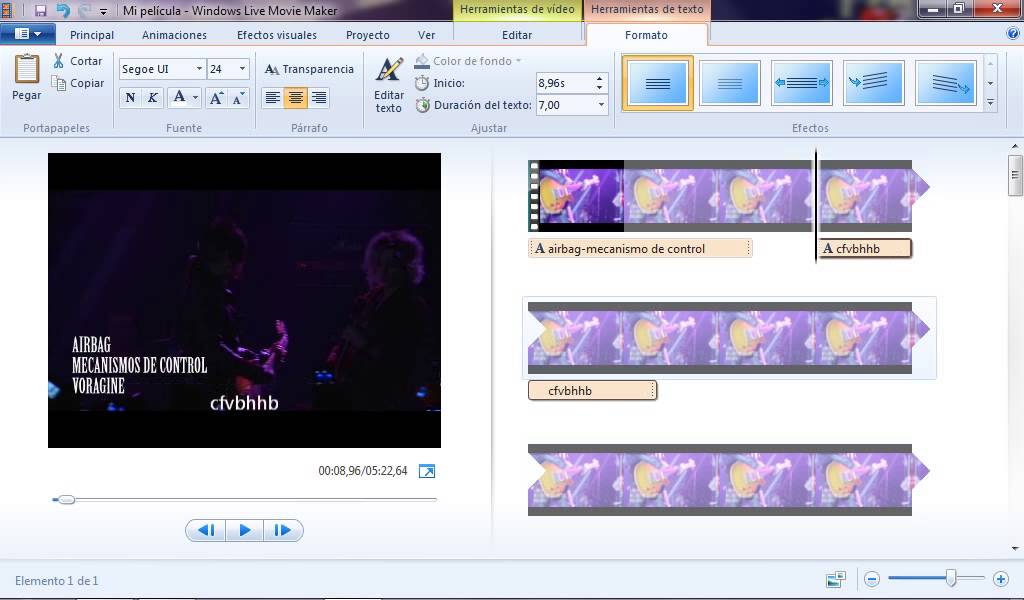Click the Transparencia button
The width and height of the screenshot is (1024, 600).
point(309,69)
